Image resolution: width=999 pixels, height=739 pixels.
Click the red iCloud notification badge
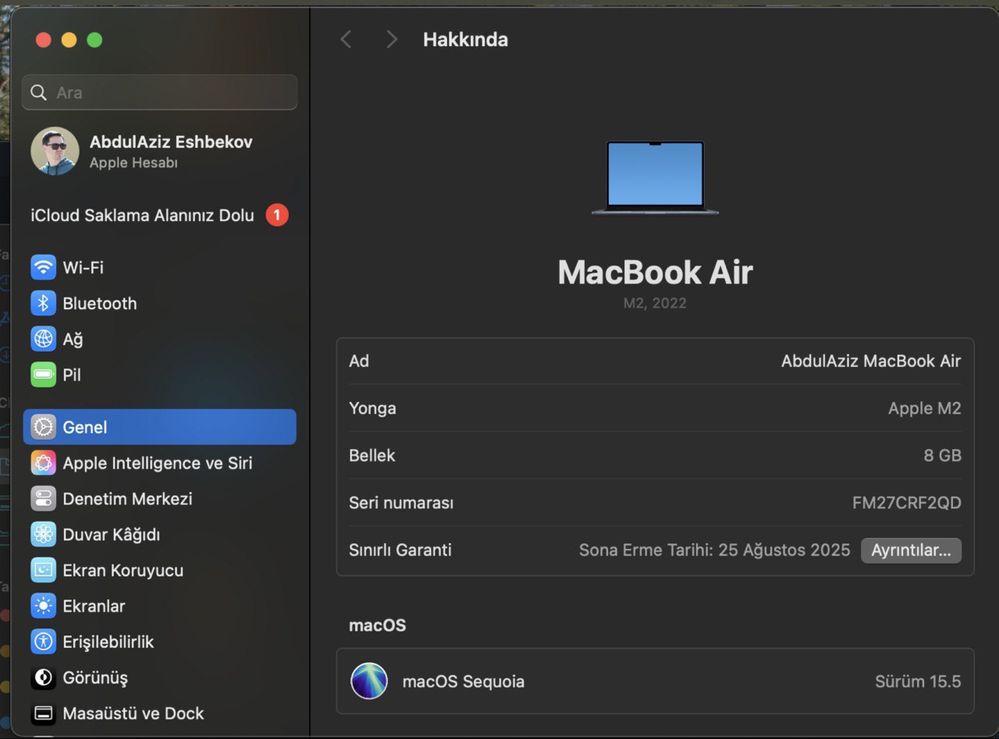tap(277, 215)
